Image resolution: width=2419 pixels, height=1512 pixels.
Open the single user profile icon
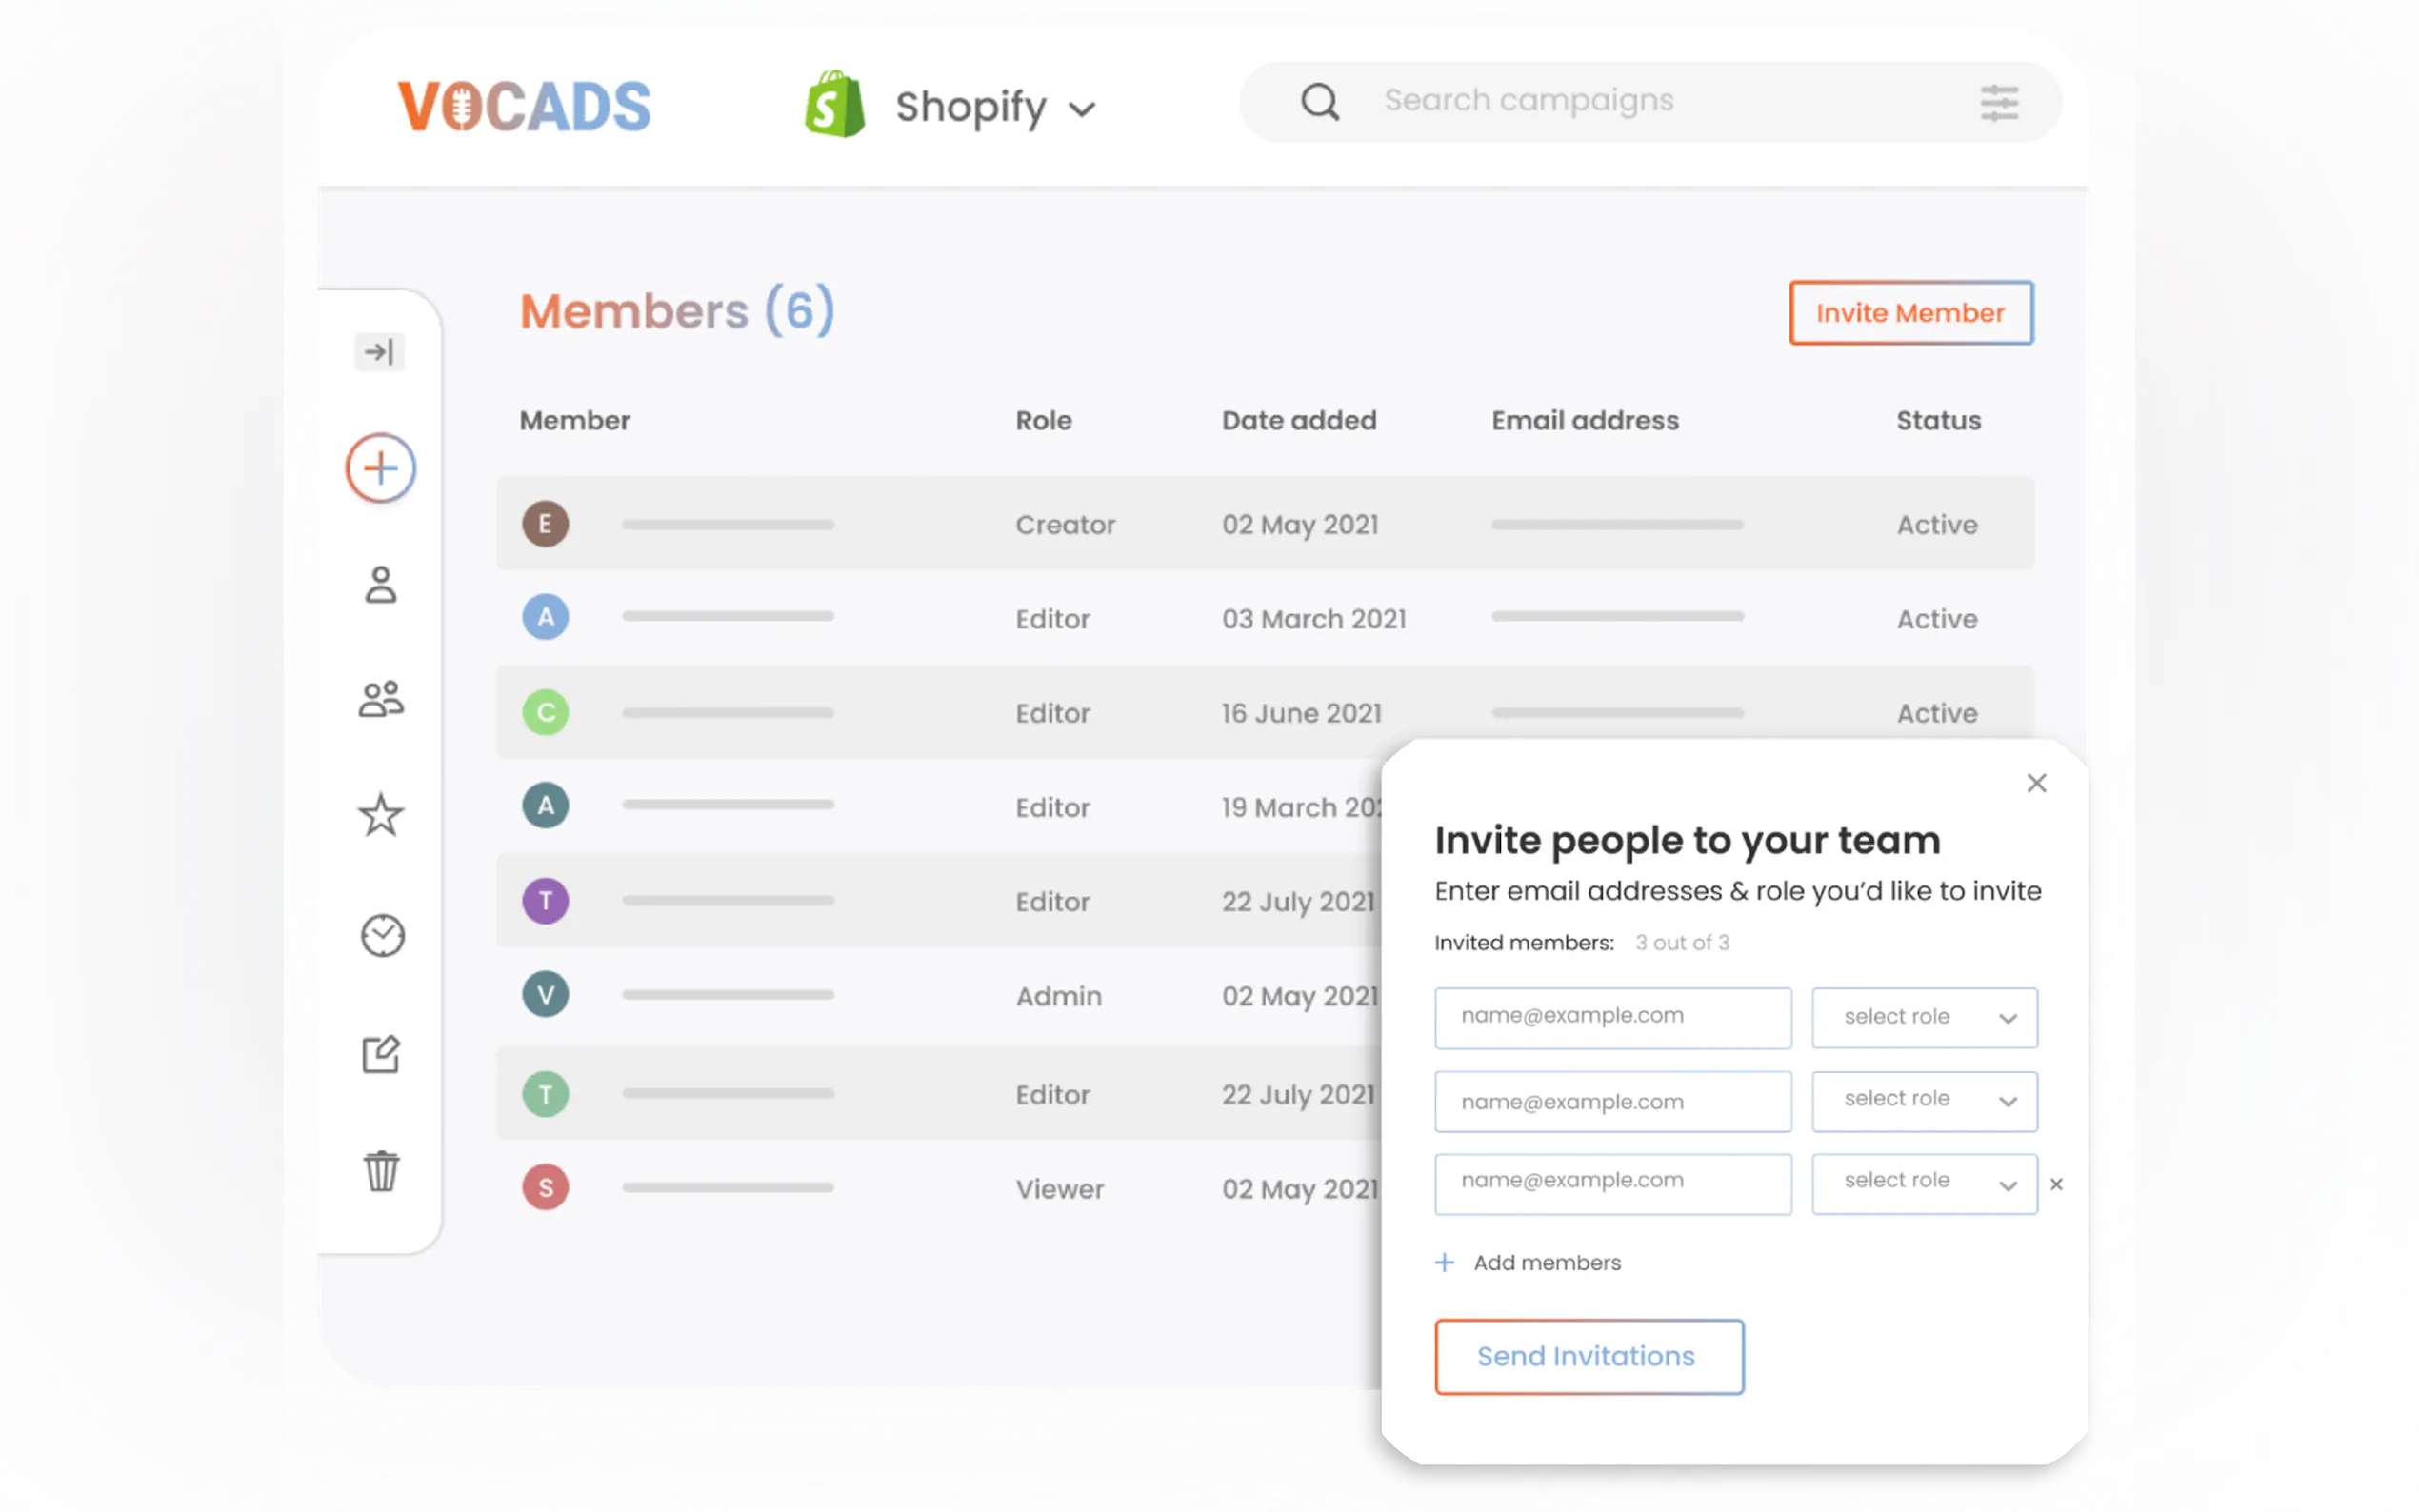point(380,585)
